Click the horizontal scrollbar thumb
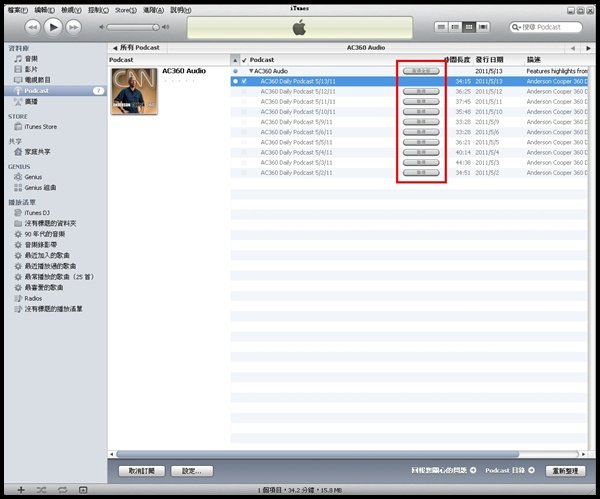600x499 pixels. [x=317, y=454]
